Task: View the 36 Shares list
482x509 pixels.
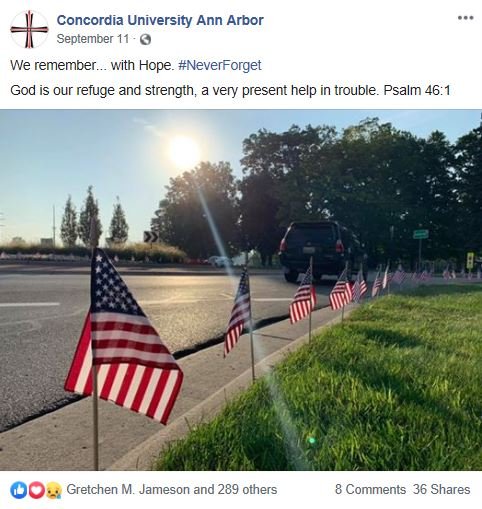Action: tap(441, 489)
